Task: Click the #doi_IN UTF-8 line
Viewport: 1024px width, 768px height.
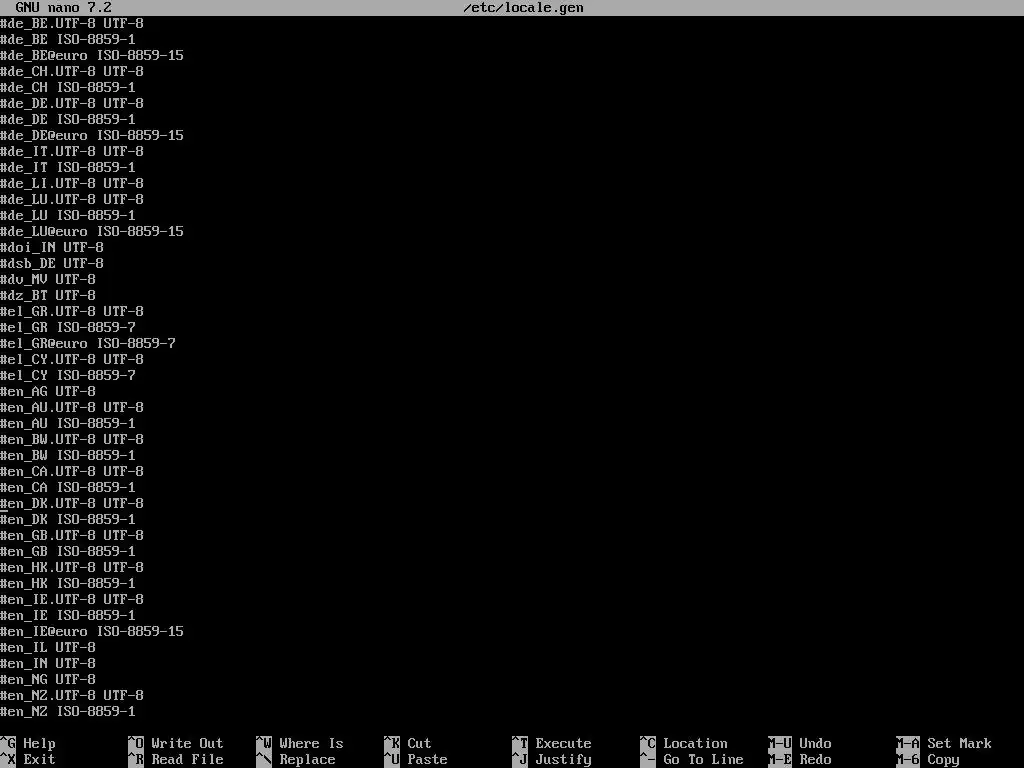Action: tap(52, 248)
